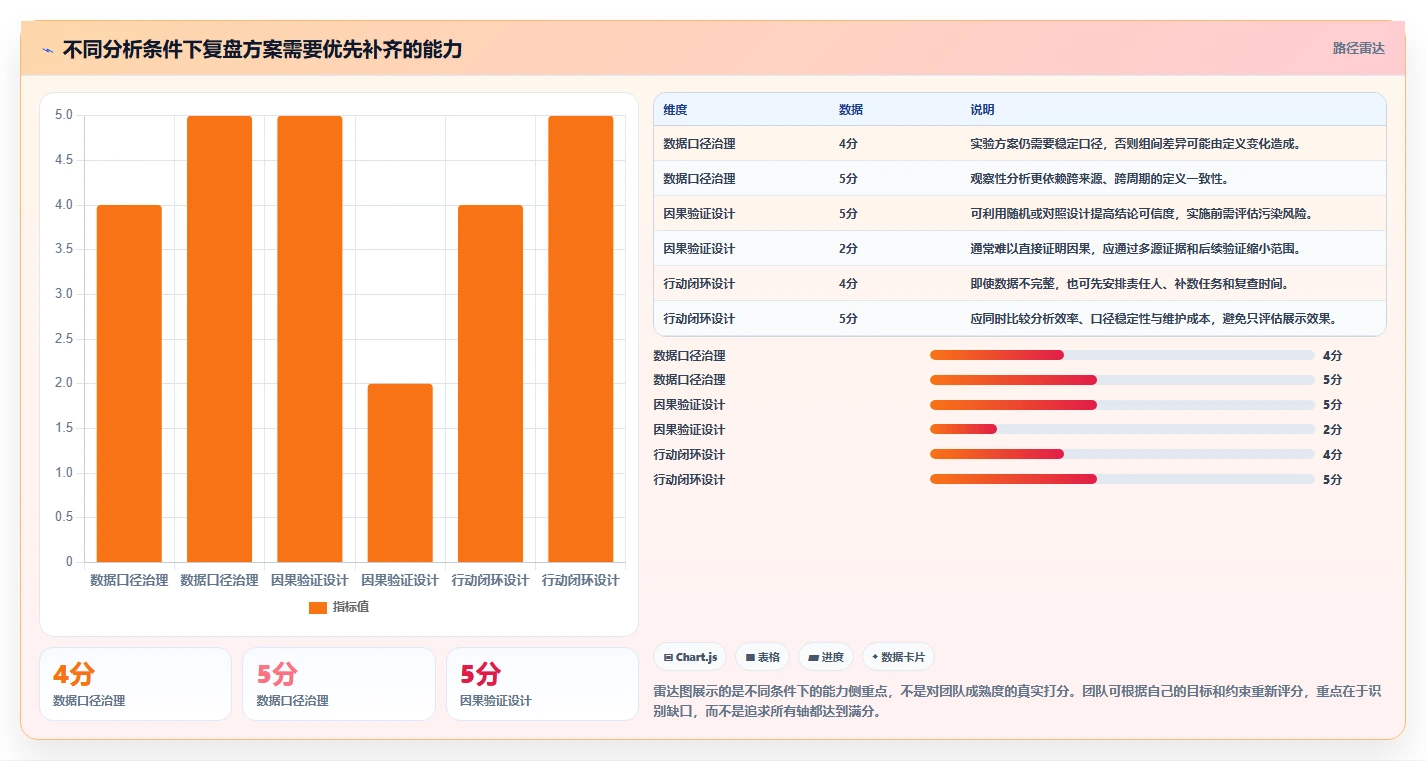Viewport: 1426px width, 761px height.
Task: Select the 行动闭环设计 chart bar at value 4
Action: pos(490,383)
